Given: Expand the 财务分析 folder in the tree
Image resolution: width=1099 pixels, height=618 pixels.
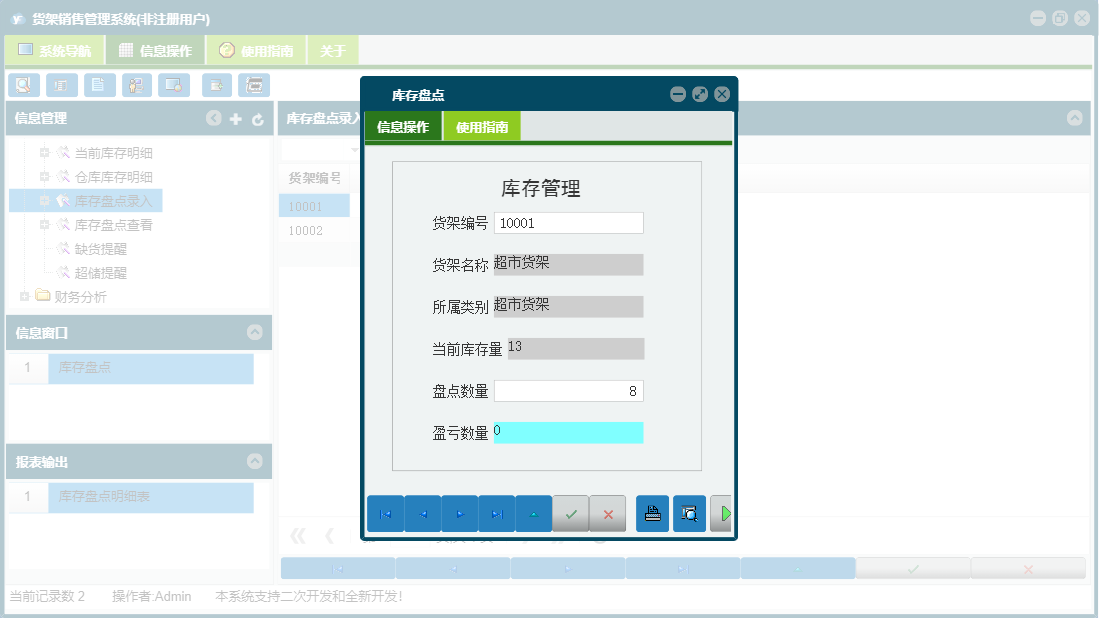Looking at the screenshot, I should (25, 296).
